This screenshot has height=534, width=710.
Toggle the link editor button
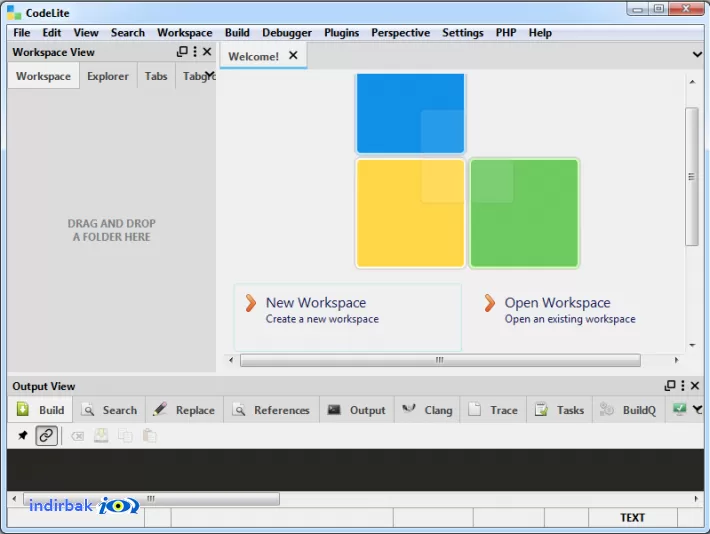point(46,436)
